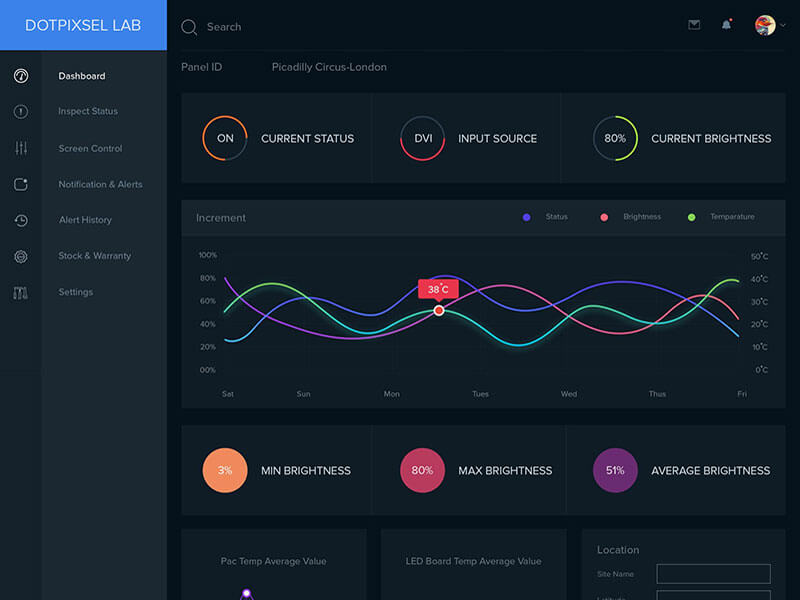Open the mail envelope icon
Image resolution: width=800 pixels, height=600 pixels.
pos(694,25)
